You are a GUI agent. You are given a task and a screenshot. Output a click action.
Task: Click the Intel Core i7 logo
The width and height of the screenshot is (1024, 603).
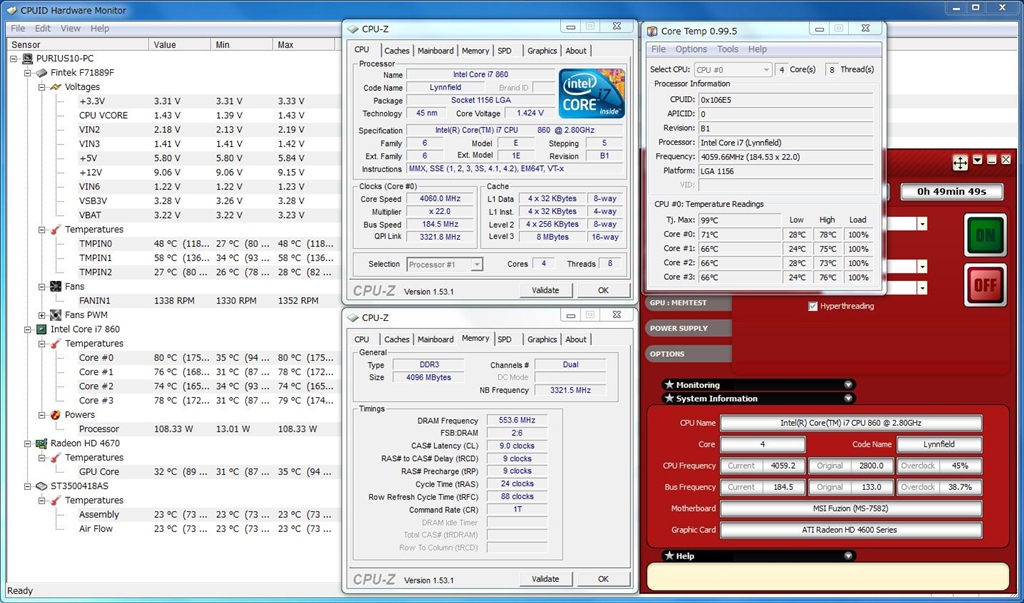[x=592, y=94]
